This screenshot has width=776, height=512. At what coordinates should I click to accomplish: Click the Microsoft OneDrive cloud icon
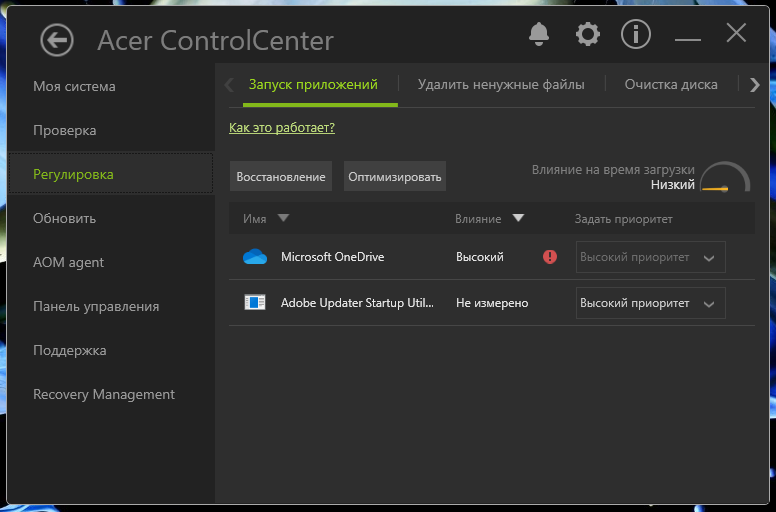coord(255,257)
